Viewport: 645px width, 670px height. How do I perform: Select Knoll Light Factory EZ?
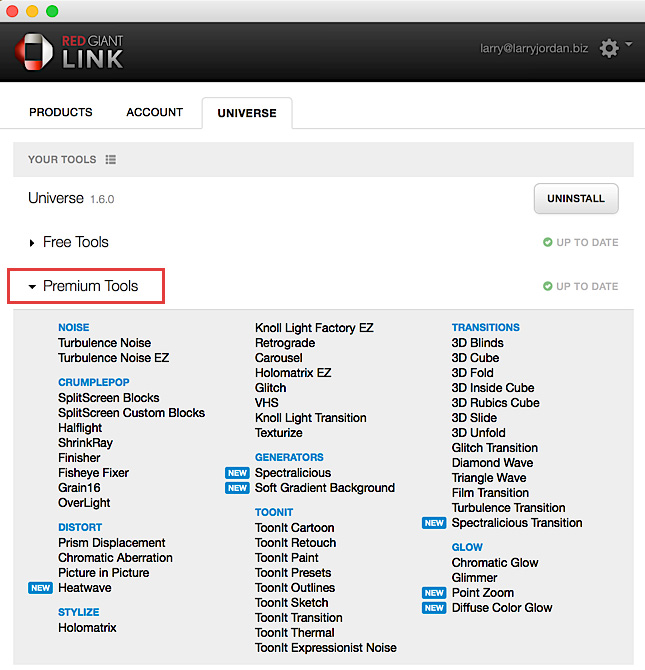tap(314, 328)
